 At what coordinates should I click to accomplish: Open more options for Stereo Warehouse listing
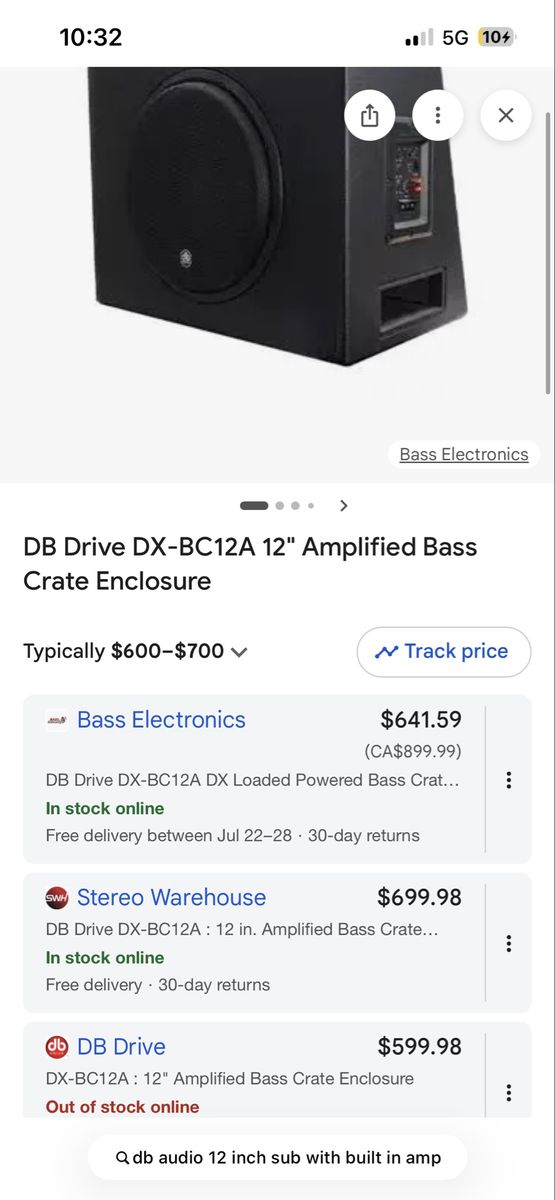point(508,943)
